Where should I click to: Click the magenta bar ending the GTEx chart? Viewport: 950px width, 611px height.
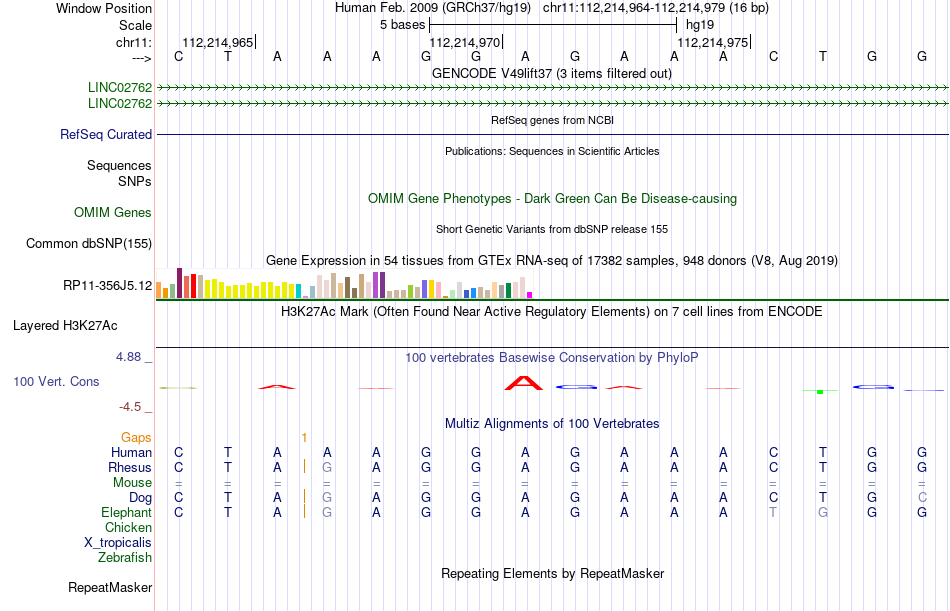click(530, 295)
